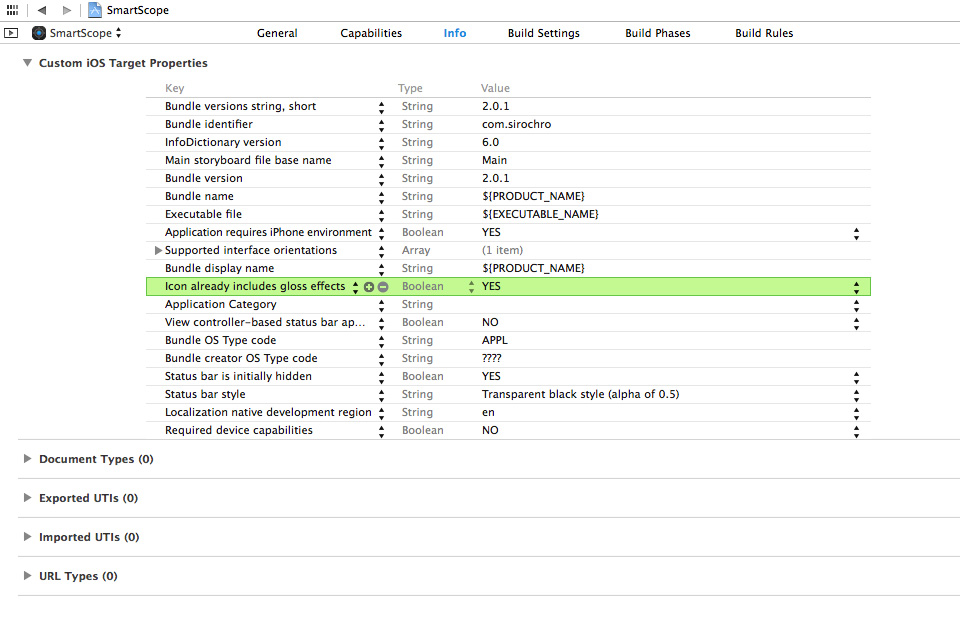Click the add property plus button on selected row

[370, 286]
